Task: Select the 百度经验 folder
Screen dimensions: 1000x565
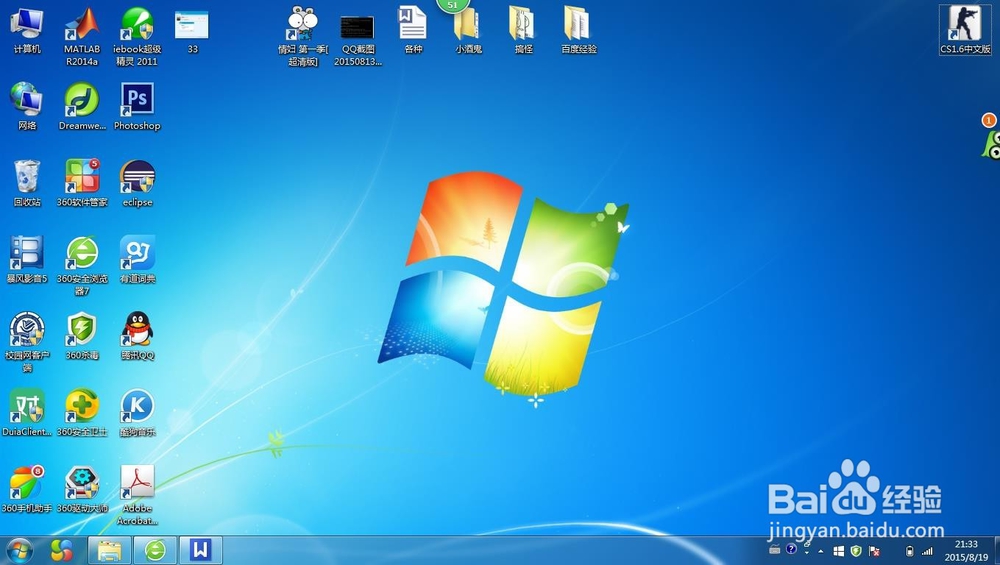Action: pyautogui.click(x=578, y=31)
